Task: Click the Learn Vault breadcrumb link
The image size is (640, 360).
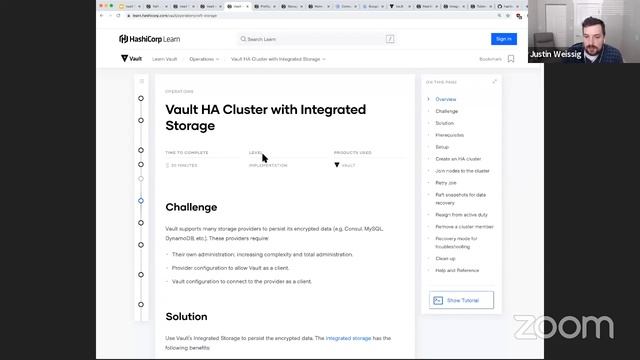Action: coord(164,59)
